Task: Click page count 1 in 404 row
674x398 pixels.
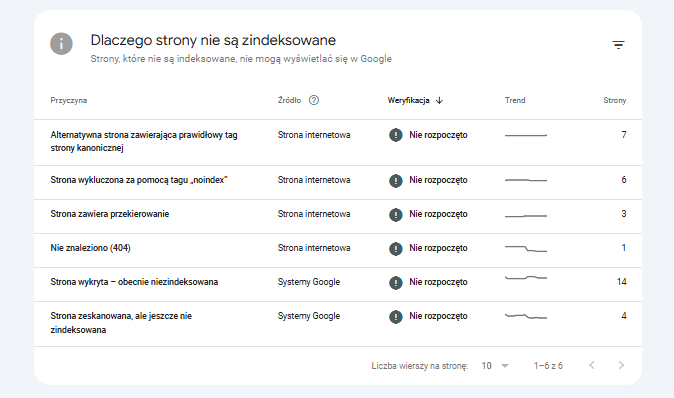Action: (624, 248)
